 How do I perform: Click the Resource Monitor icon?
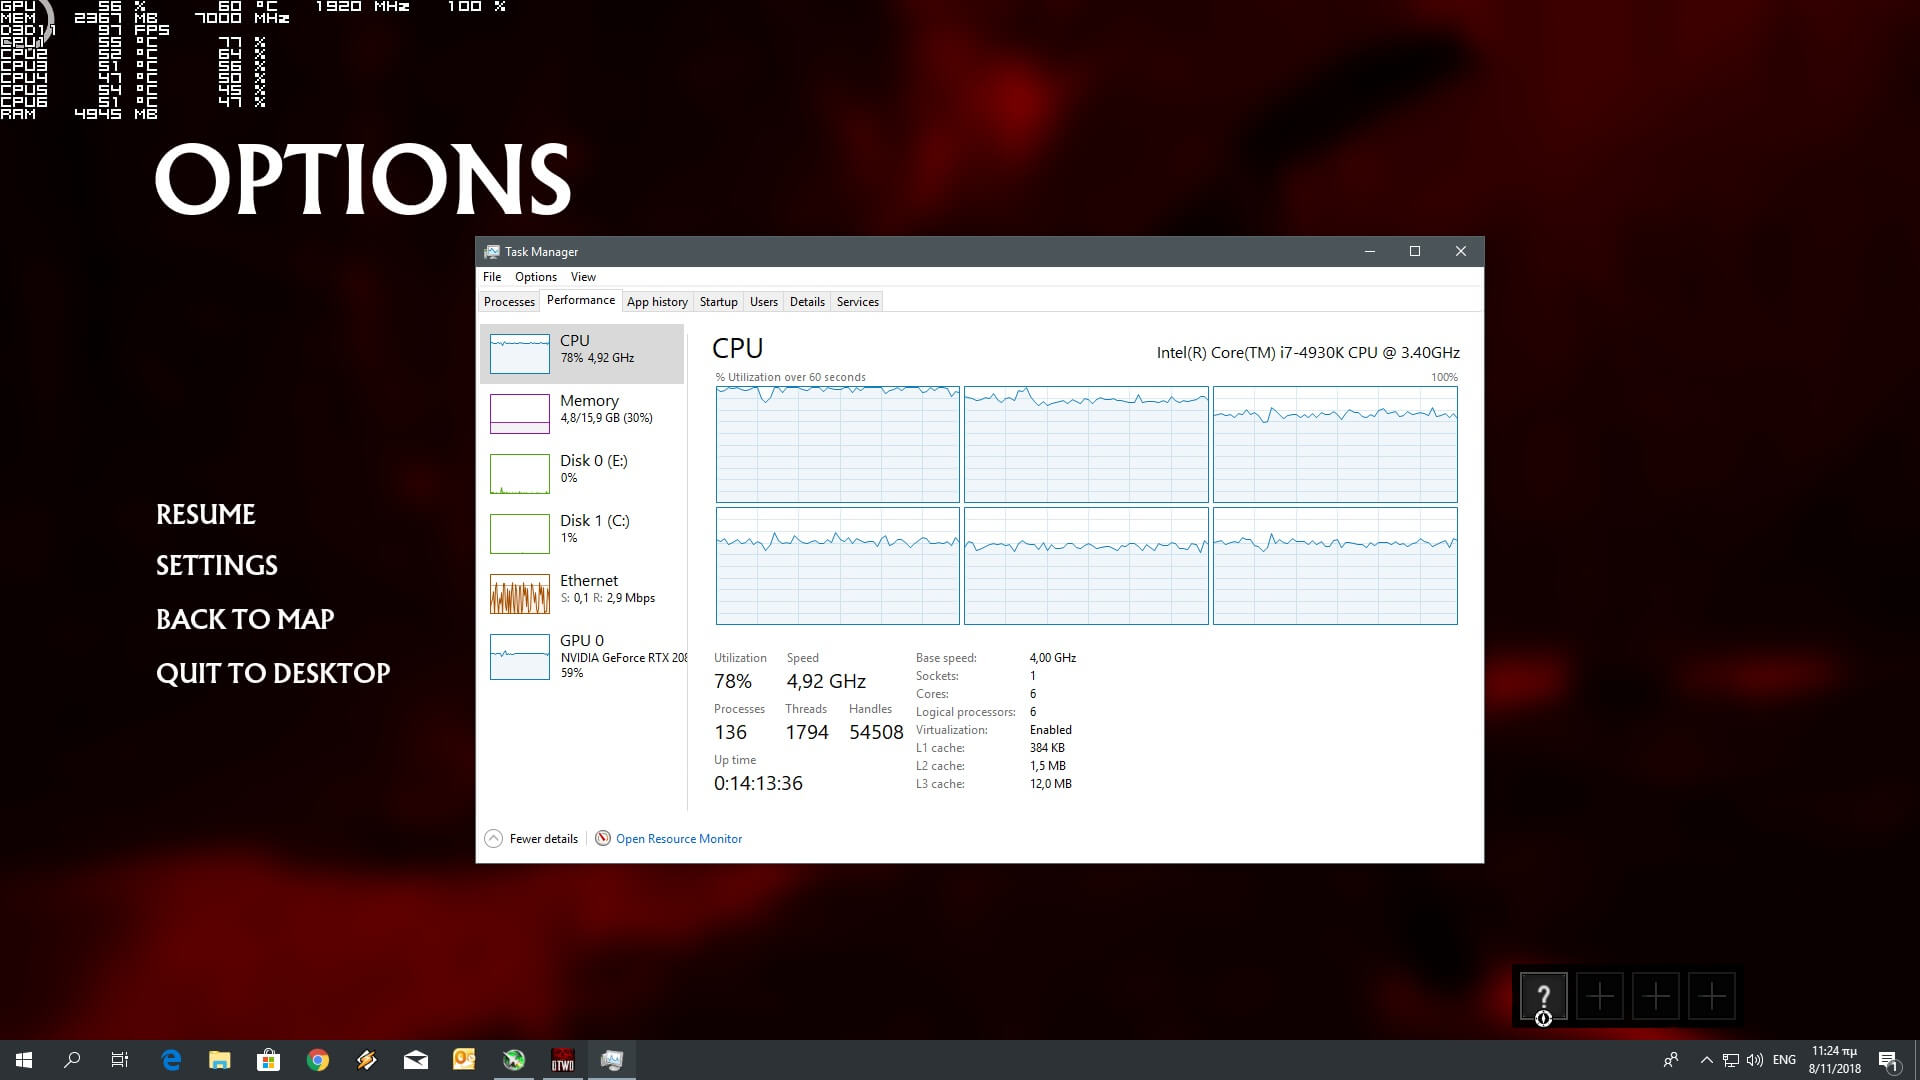(x=603, y=838)
